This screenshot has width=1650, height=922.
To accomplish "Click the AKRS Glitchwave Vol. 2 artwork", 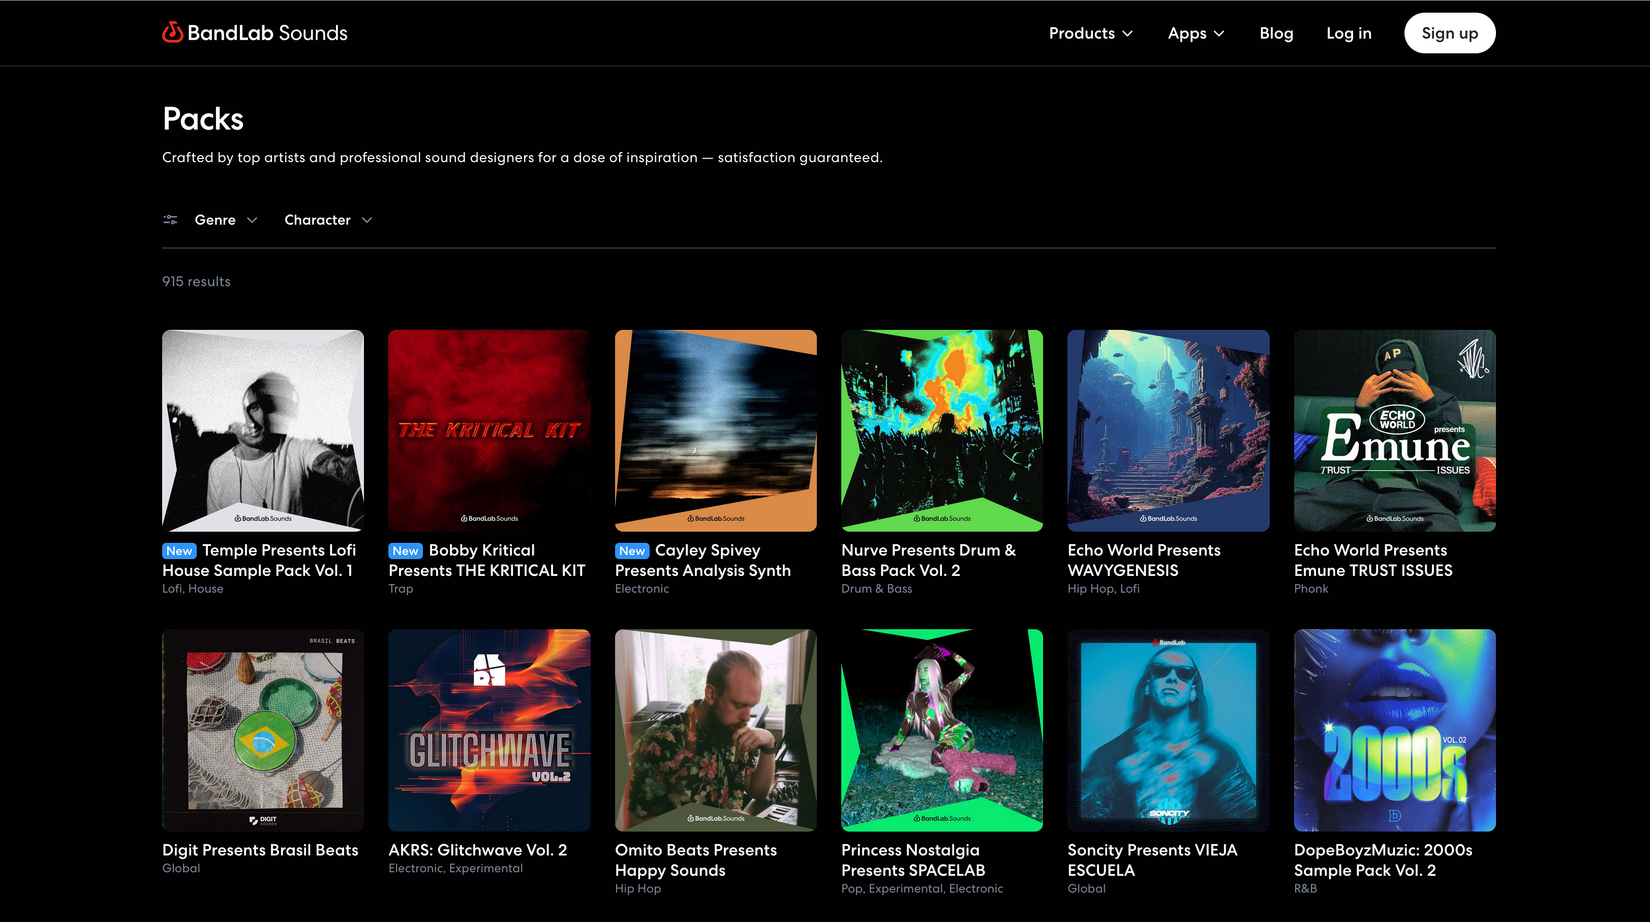I will click(x=489, y=730).
